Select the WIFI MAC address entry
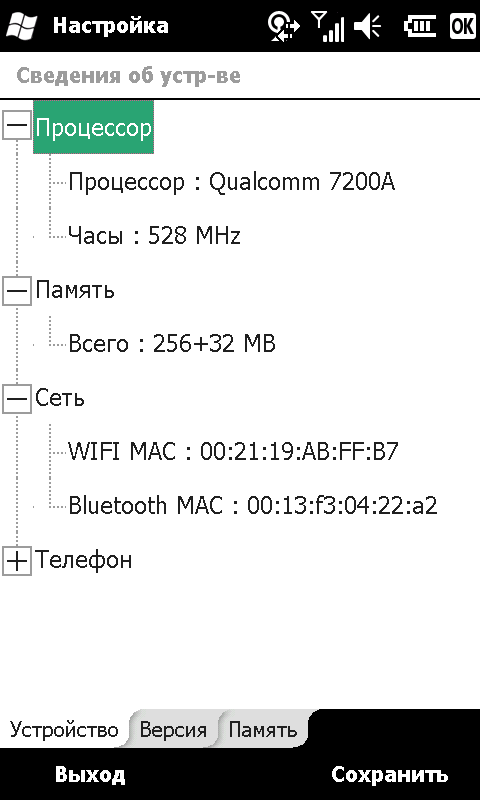The width and height of the screenshot is (480, 800). (x=233, y=452)
